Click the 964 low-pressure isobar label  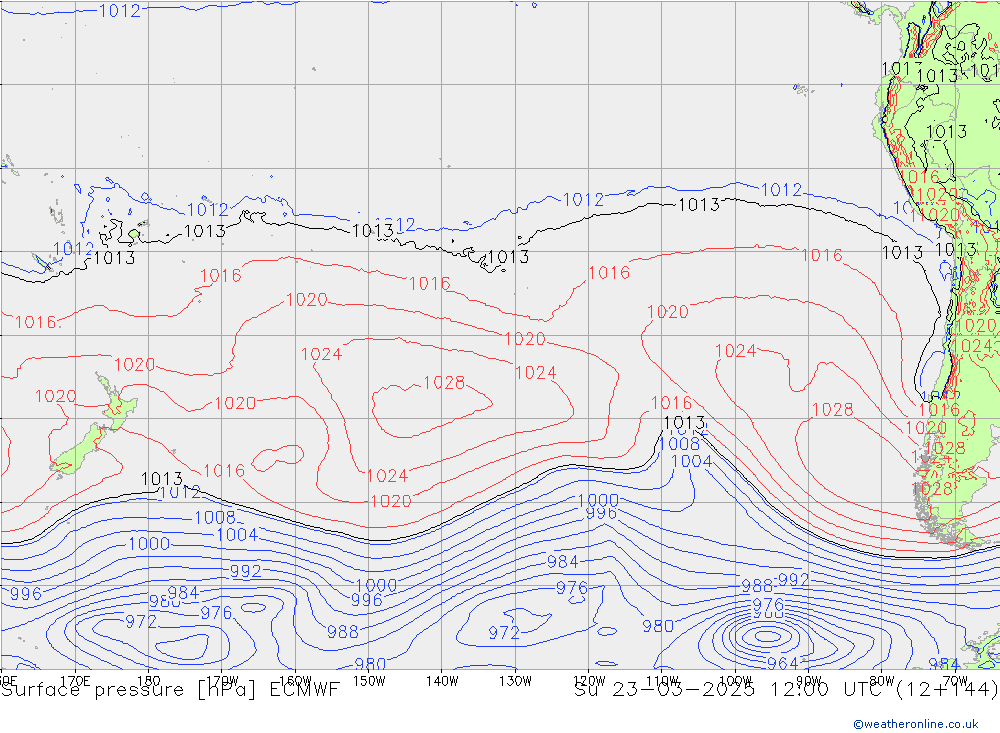tap(783, 663)
